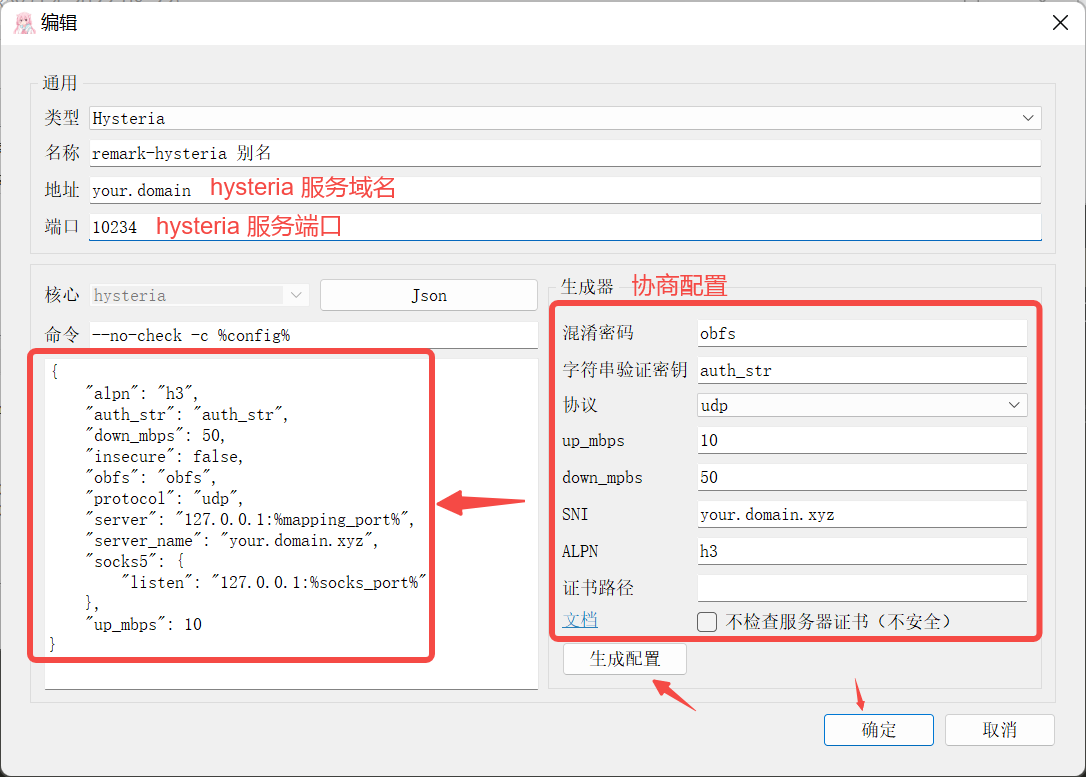Confirm with the 确定 button
Viewport: 1086px width, 777px height.
(x=878, y=730)
